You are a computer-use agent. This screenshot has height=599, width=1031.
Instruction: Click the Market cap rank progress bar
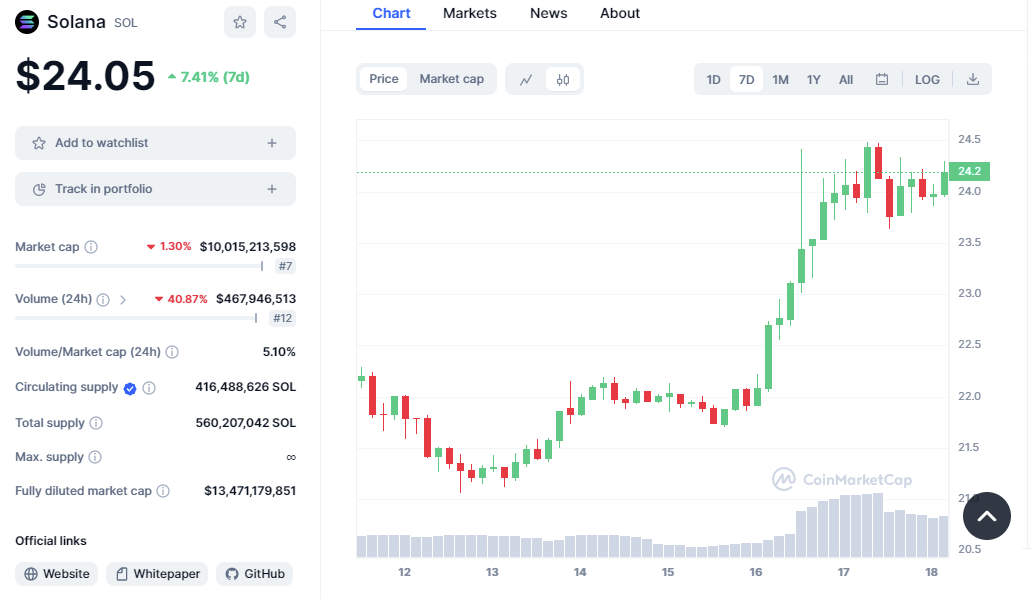pyautogui.click(x=139, y=266)
